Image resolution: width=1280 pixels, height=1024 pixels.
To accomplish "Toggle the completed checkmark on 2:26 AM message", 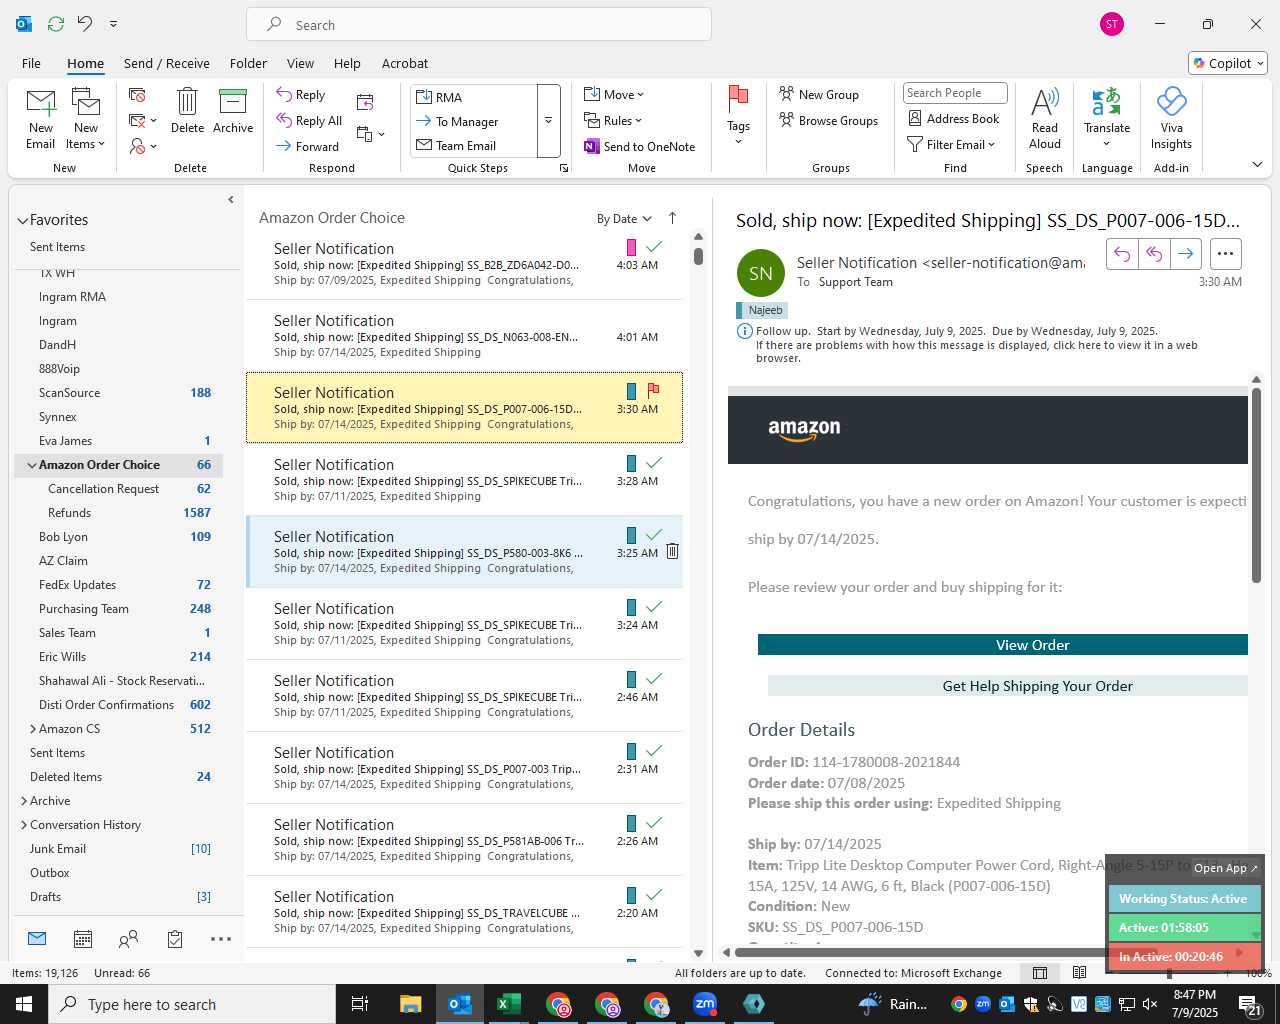I will 653,823.
